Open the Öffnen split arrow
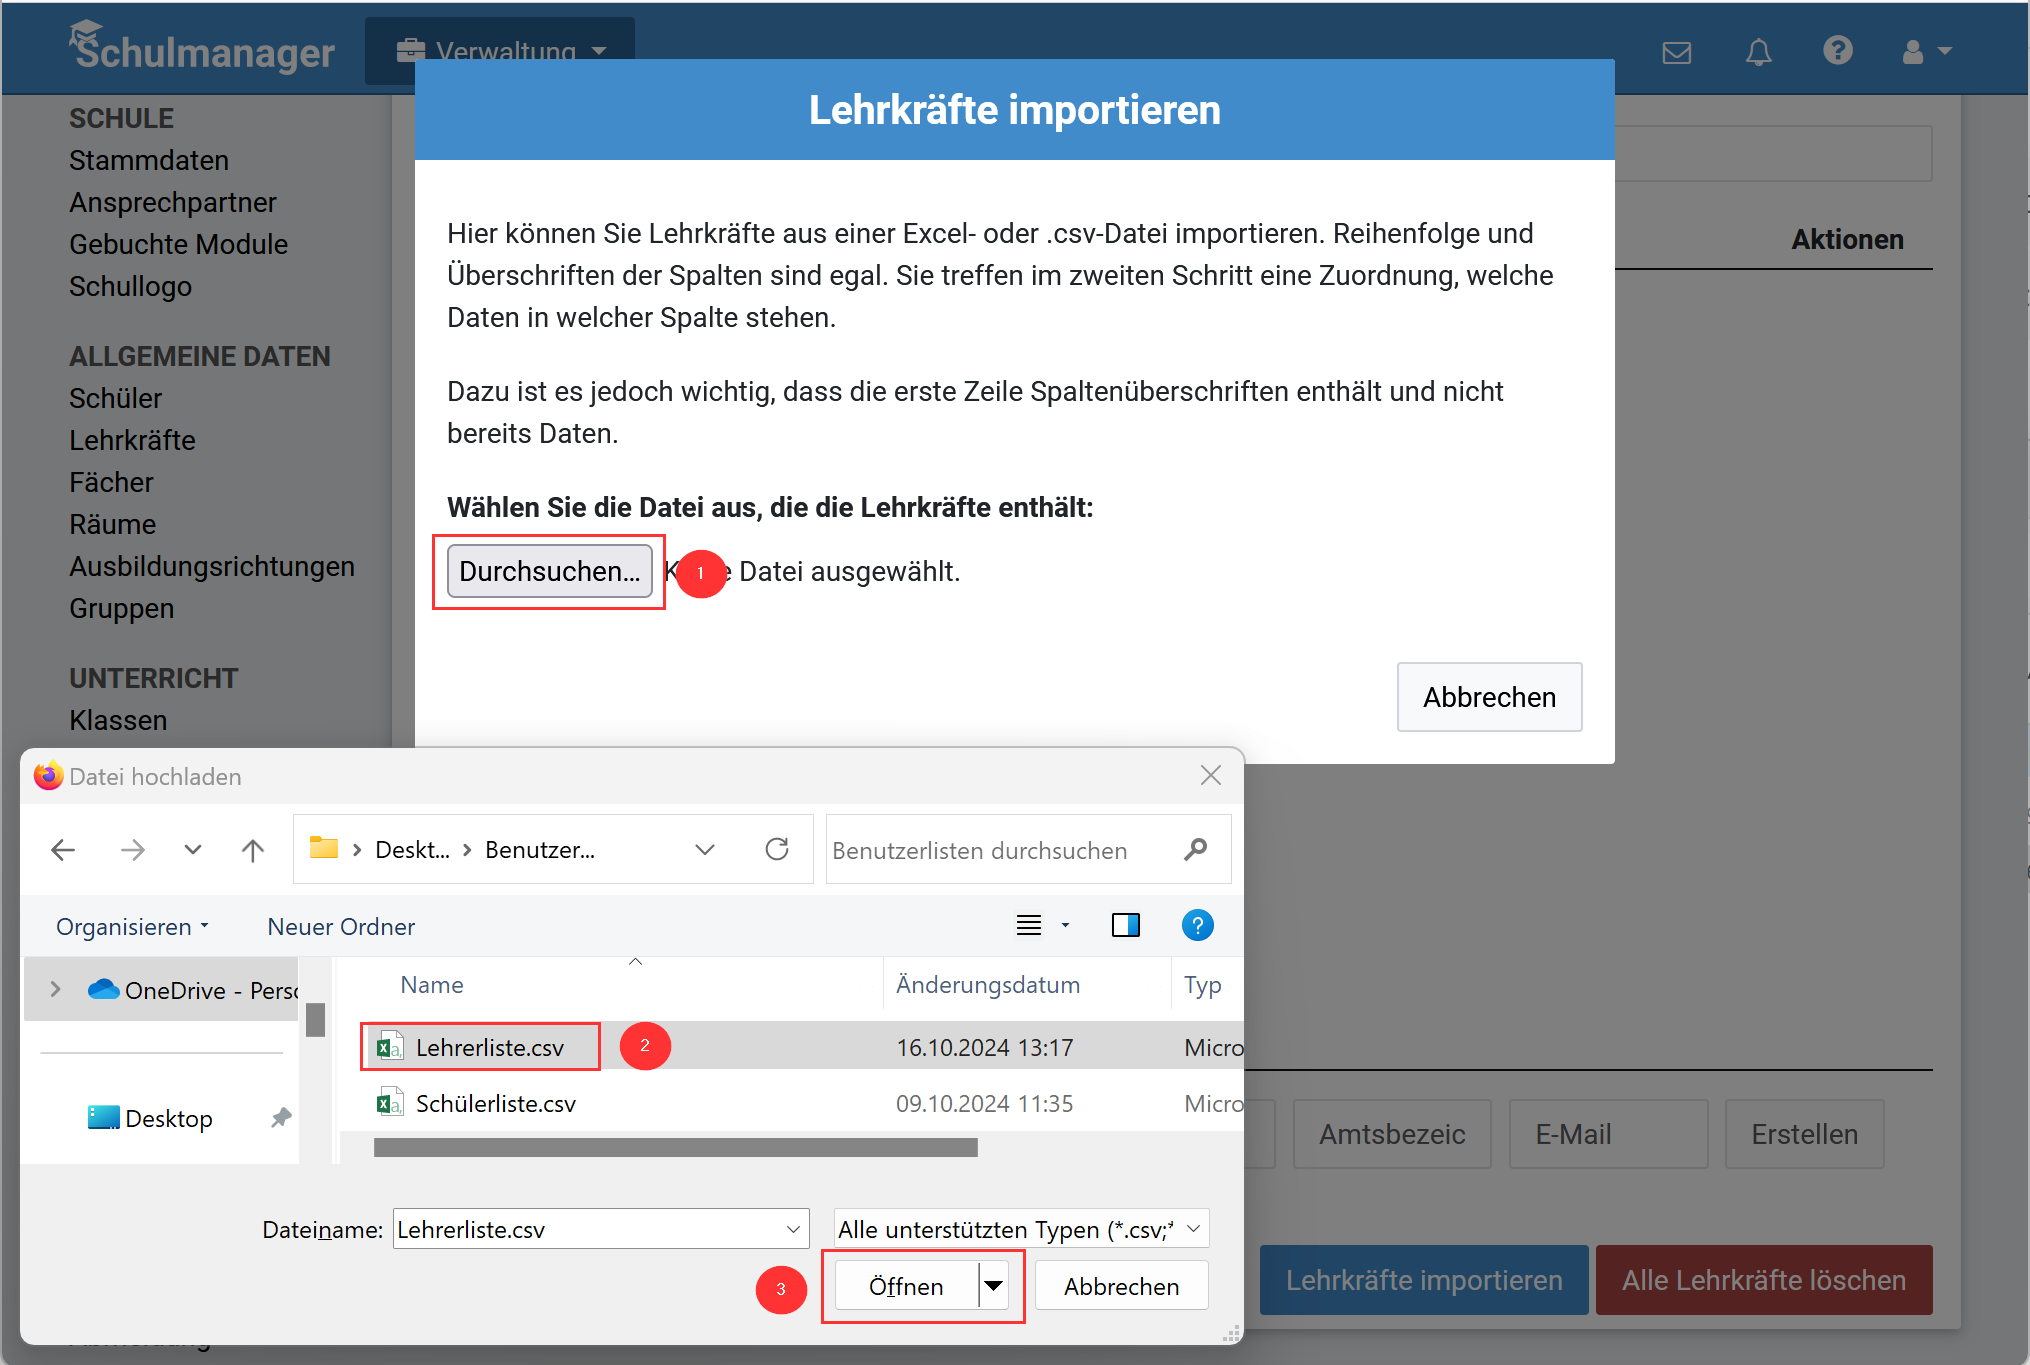 pos(994,1286)
